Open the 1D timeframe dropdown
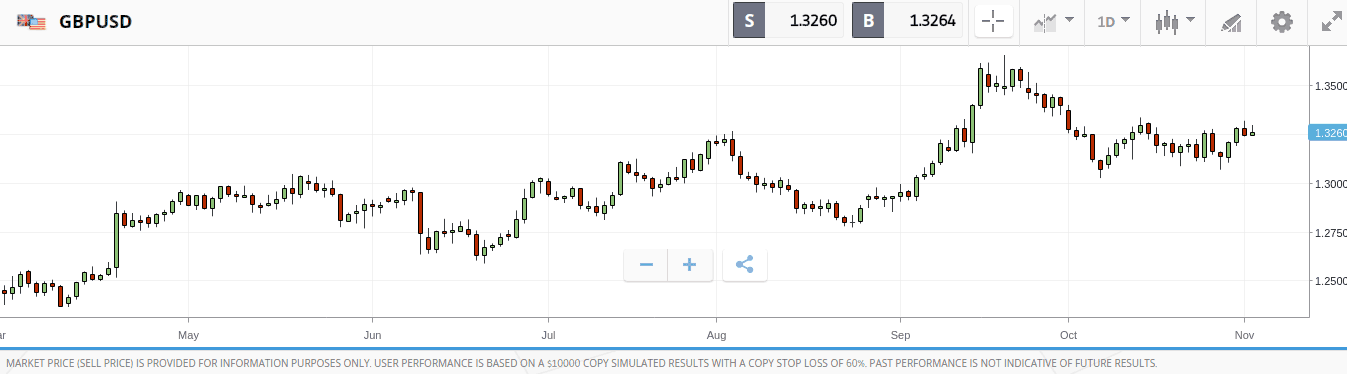1347x374 pixels. [1114, 21]
